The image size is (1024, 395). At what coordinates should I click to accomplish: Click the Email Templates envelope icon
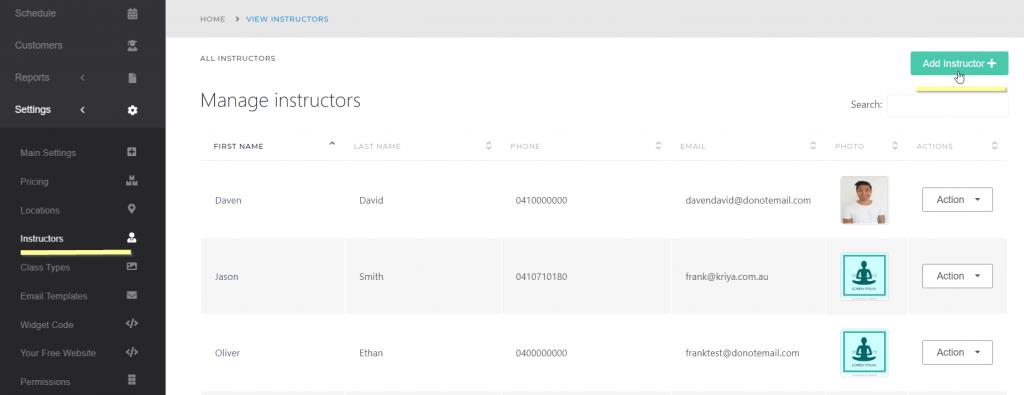point(131,295)
